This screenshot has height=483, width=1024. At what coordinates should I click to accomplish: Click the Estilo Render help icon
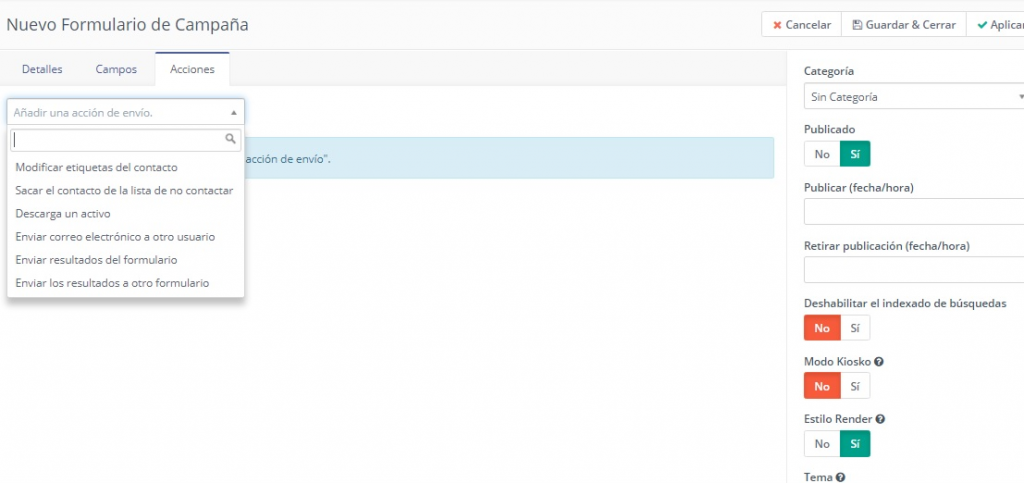879,419
